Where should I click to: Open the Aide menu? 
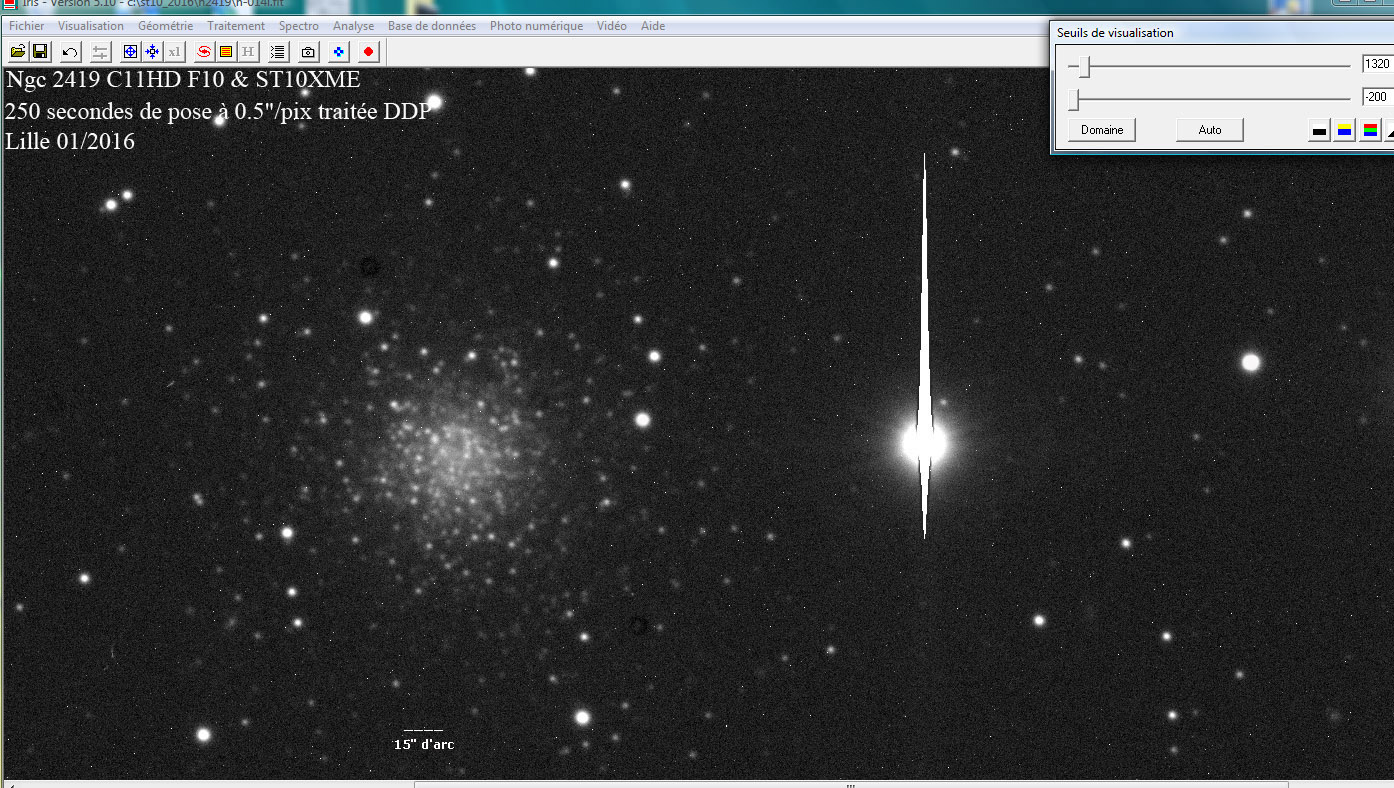pos(652,26)
